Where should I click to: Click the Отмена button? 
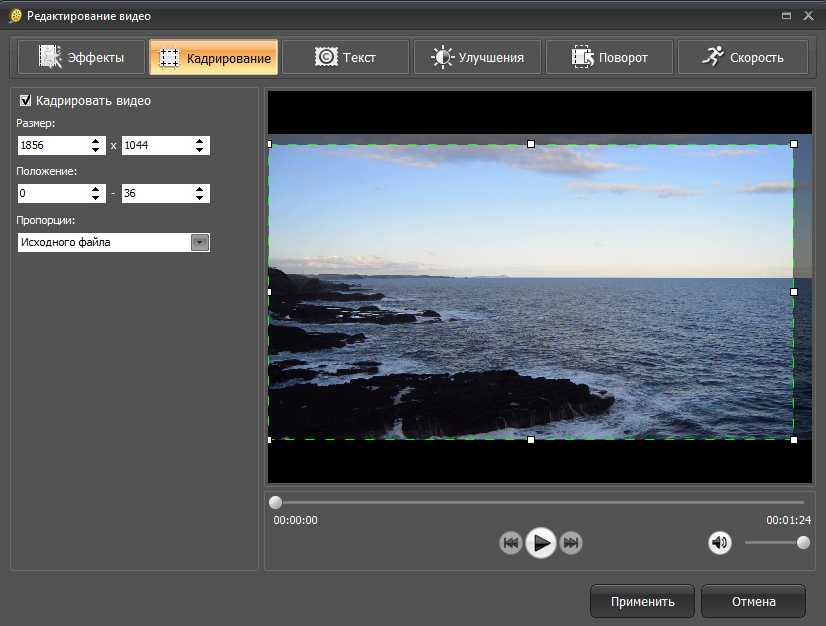pos(752,601)
